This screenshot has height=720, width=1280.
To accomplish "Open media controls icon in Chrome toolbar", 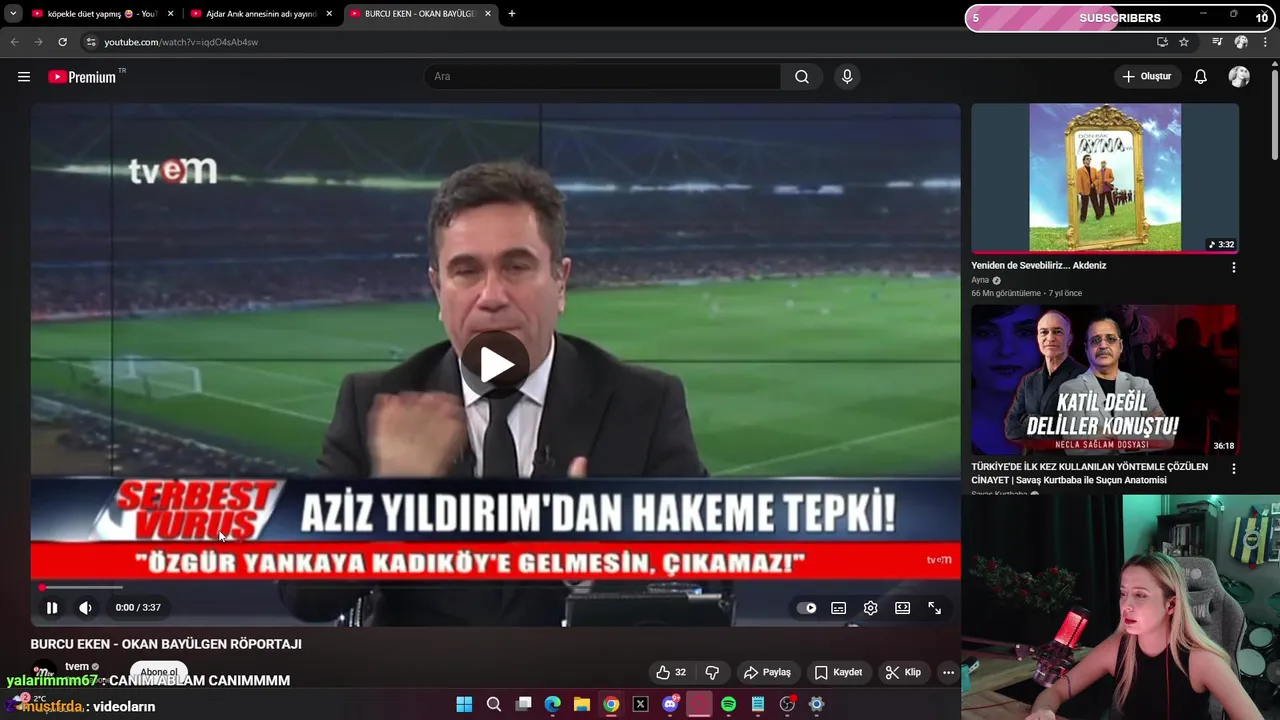I will [x=1217, y=42].
